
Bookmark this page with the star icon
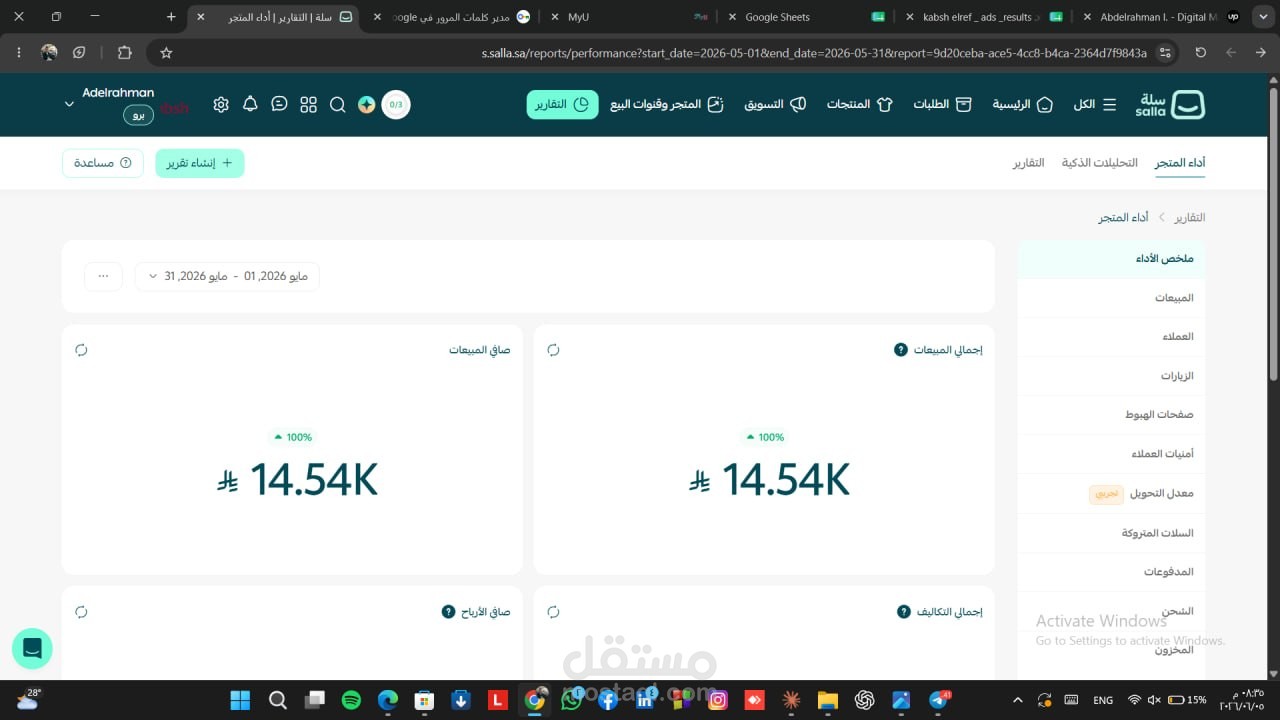coord(166,52)
